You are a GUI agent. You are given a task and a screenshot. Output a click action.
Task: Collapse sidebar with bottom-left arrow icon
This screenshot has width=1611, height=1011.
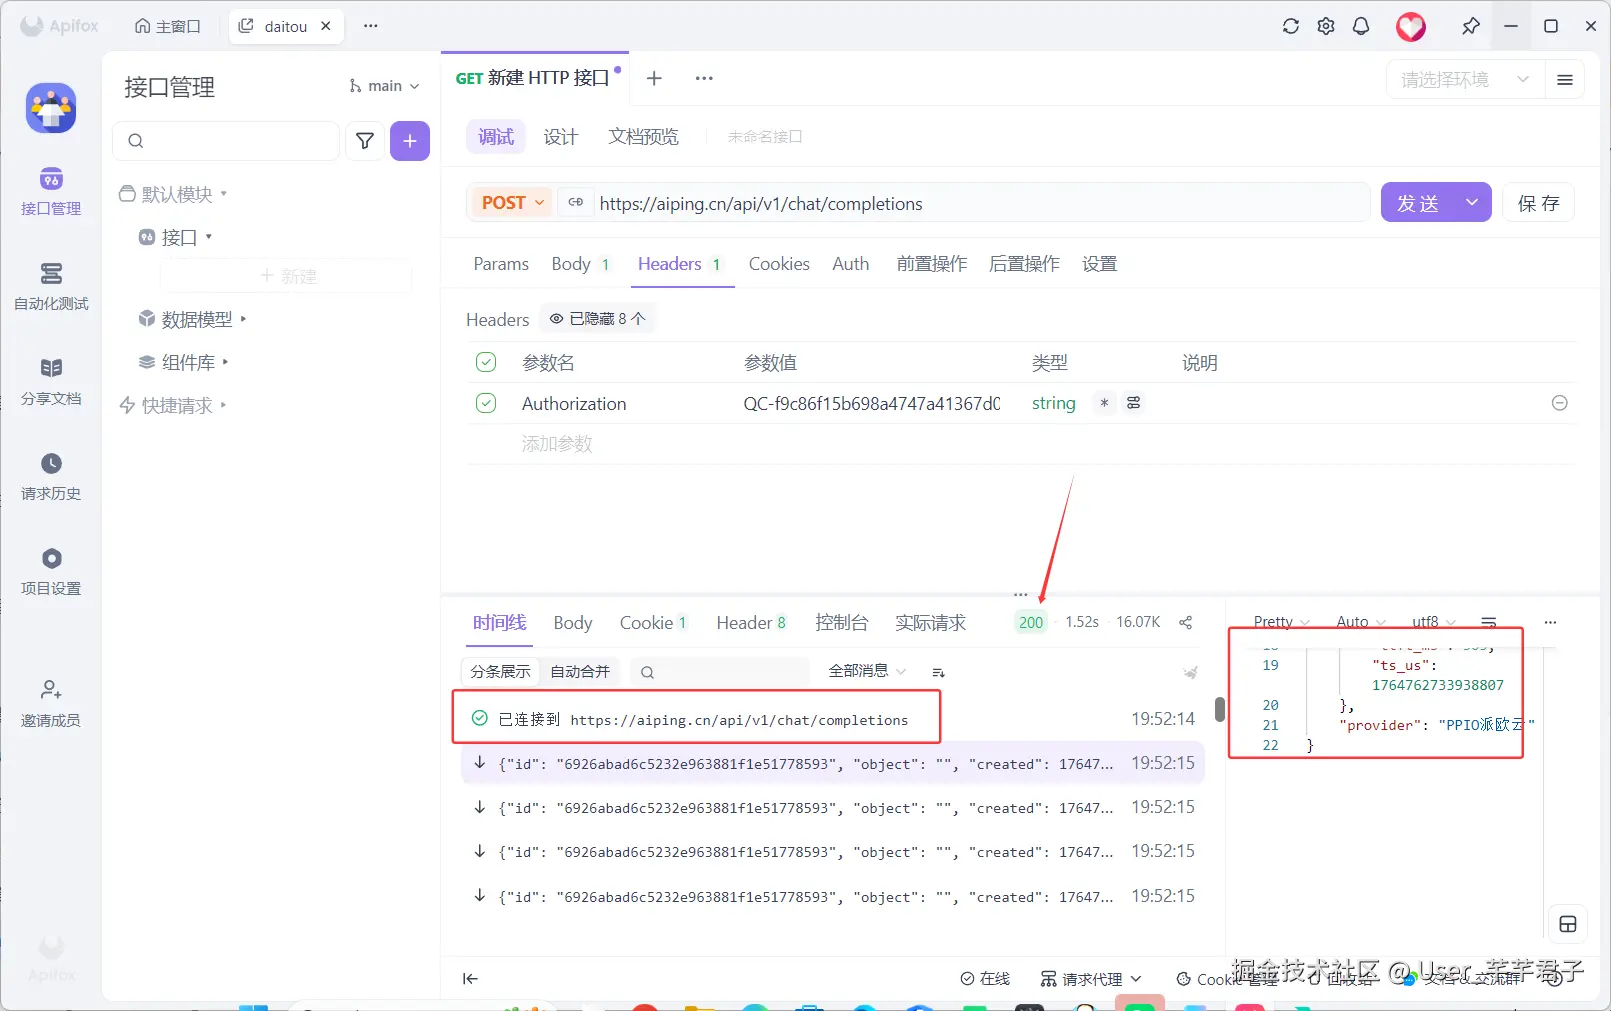point(470,979)
